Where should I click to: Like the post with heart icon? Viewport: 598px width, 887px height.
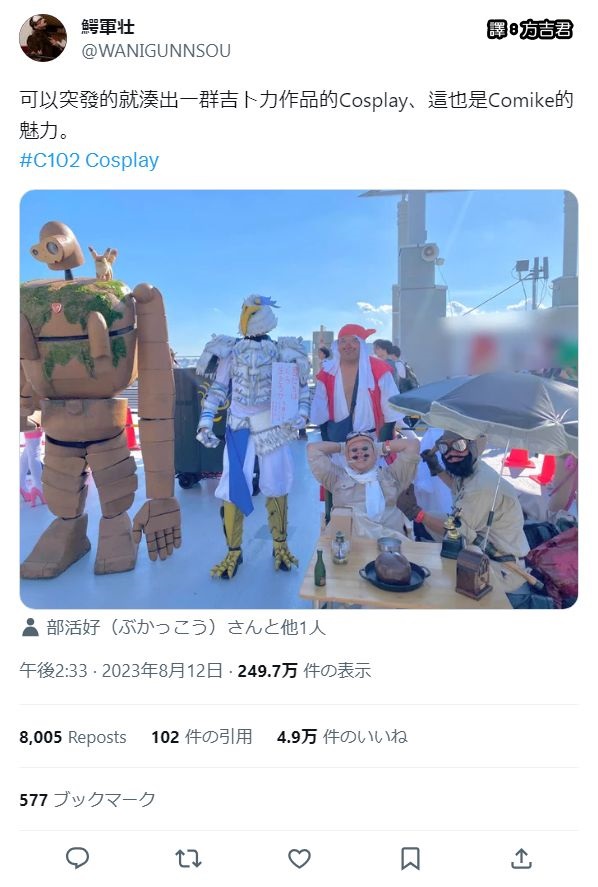(x=299, y=858)
